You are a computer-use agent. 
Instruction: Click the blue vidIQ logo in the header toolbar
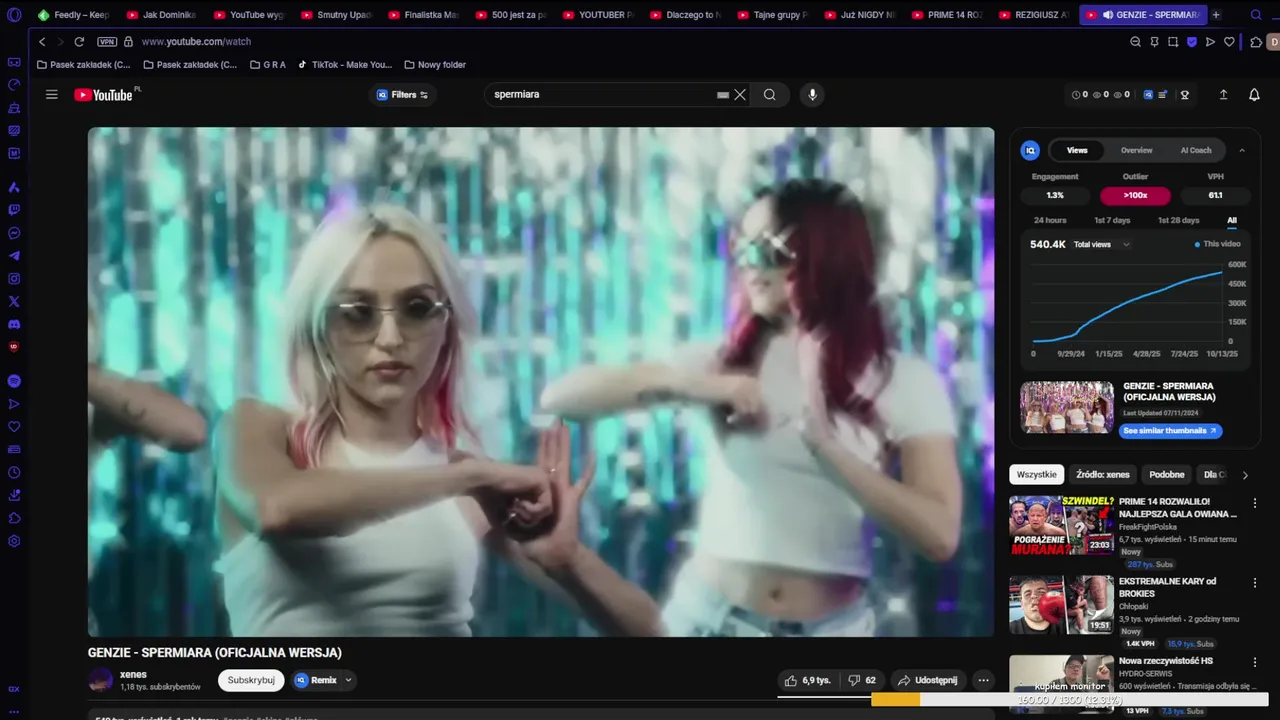point(1148,95)
